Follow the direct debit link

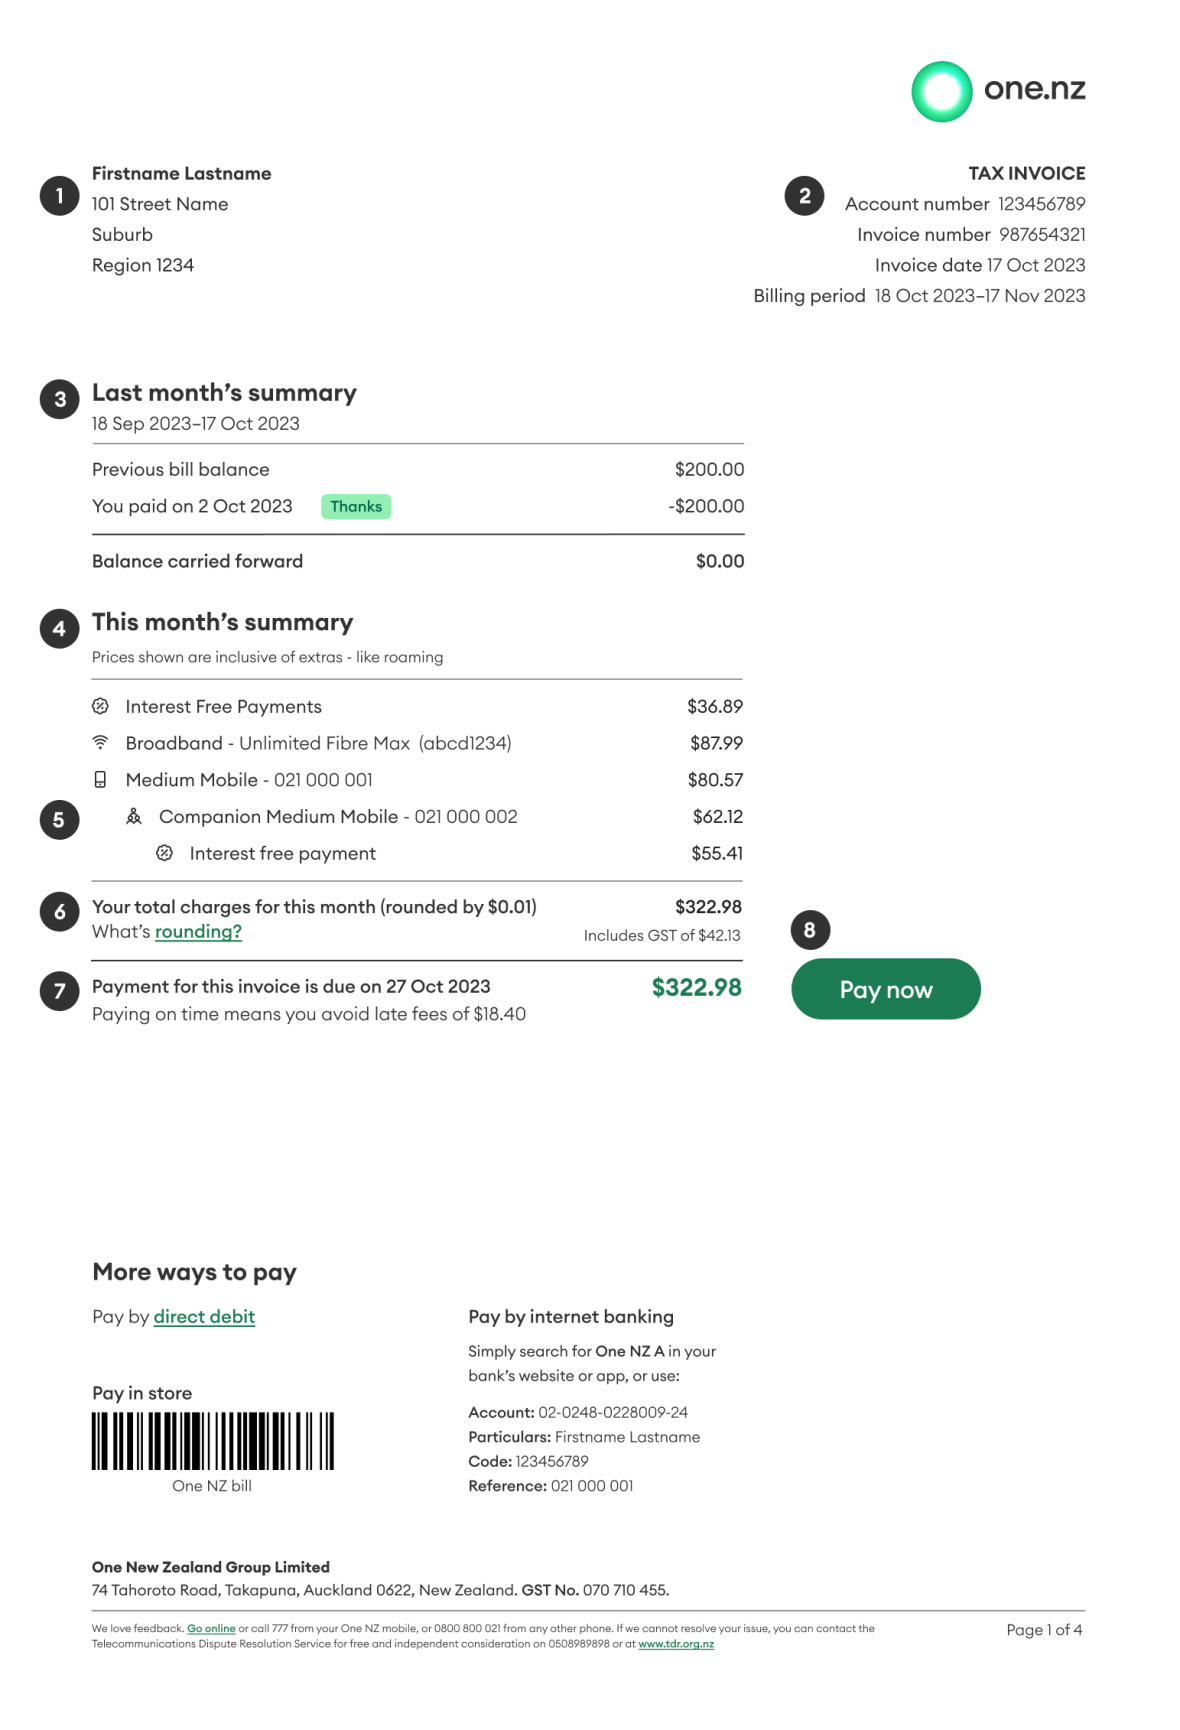tap(204, 1317)
